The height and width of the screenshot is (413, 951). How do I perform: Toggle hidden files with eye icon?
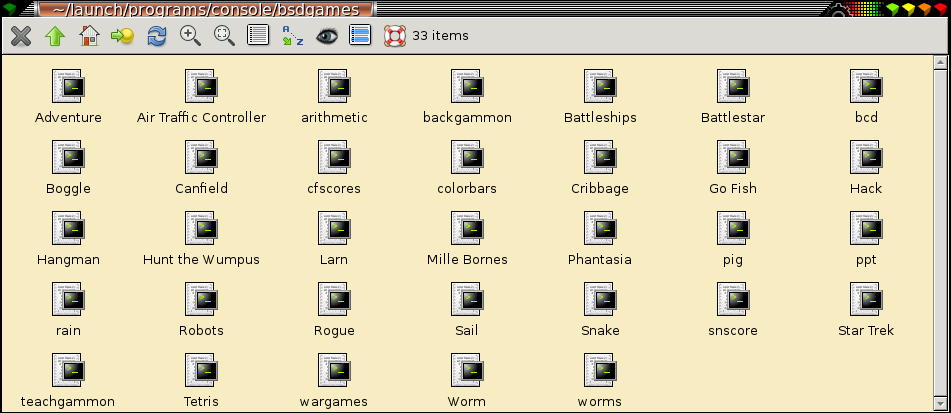326,36
